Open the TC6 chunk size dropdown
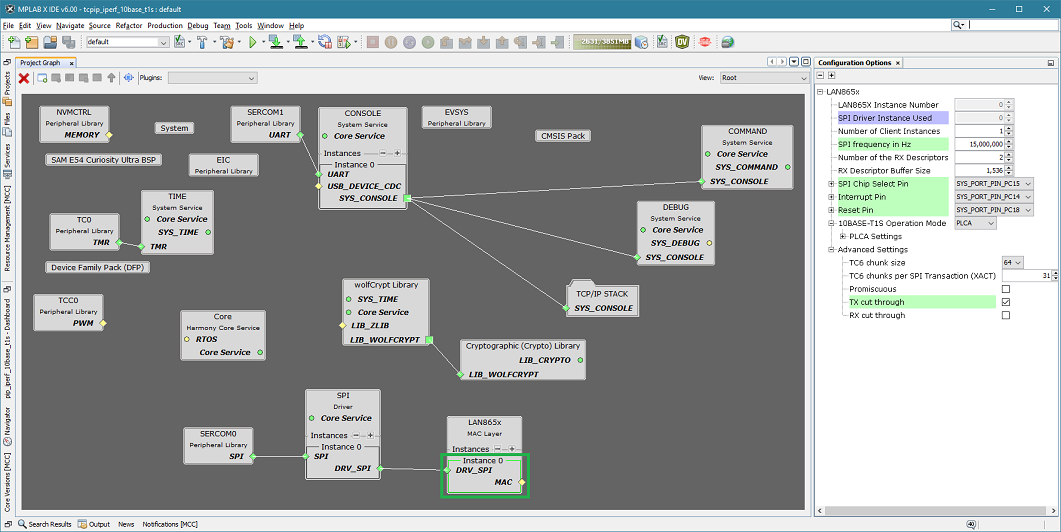Viewport: 1061px width, 532px height. tap(1012, 263)
